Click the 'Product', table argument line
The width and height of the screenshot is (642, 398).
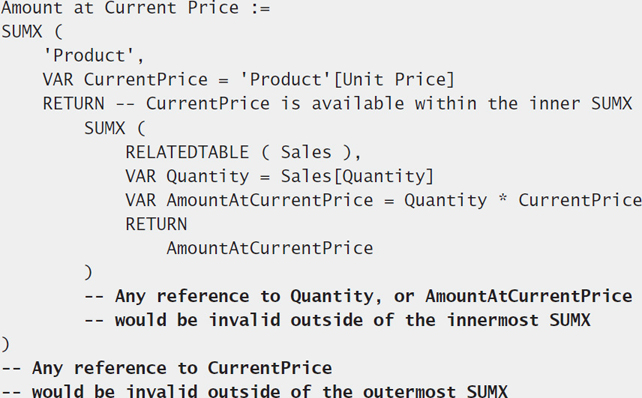tap(94, 56)
